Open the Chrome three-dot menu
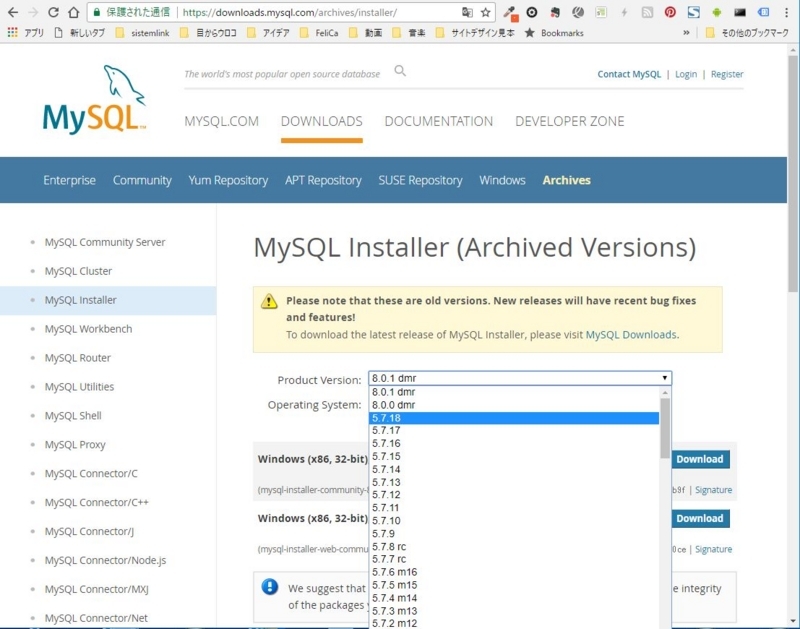 point(786,12)
